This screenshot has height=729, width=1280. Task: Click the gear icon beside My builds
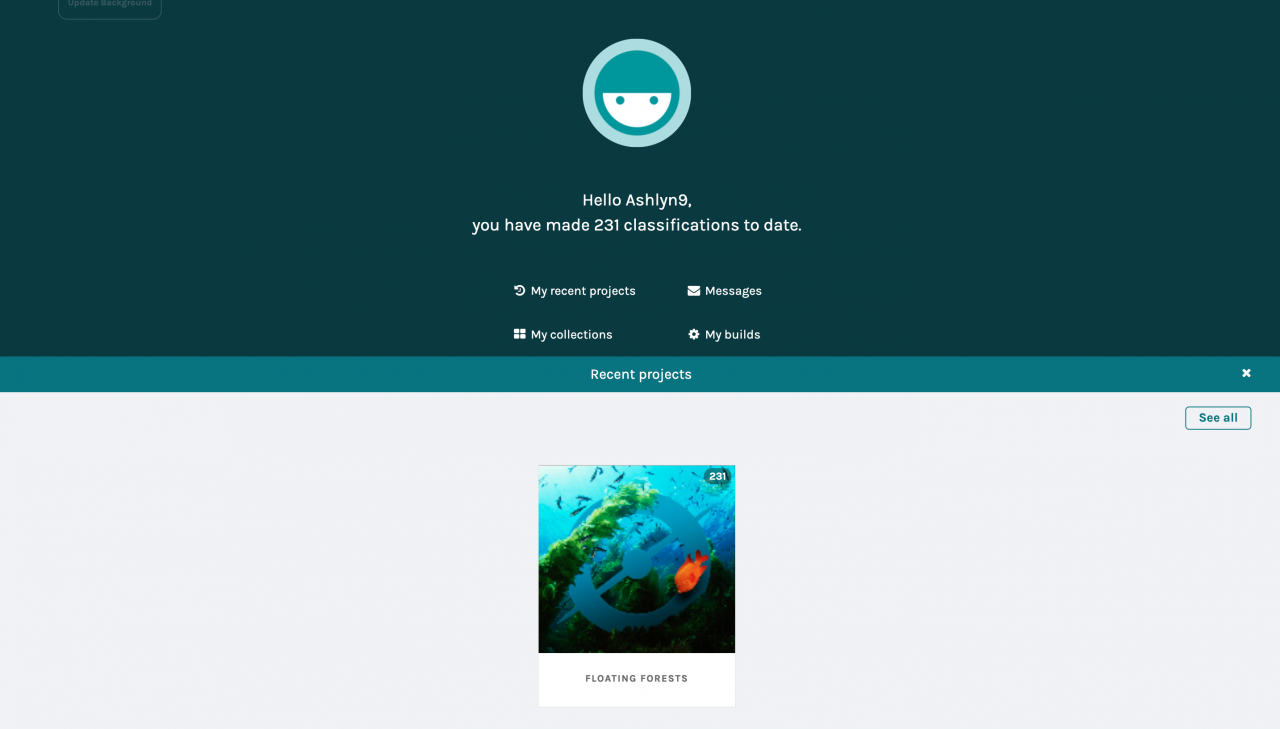pos(694,335)
